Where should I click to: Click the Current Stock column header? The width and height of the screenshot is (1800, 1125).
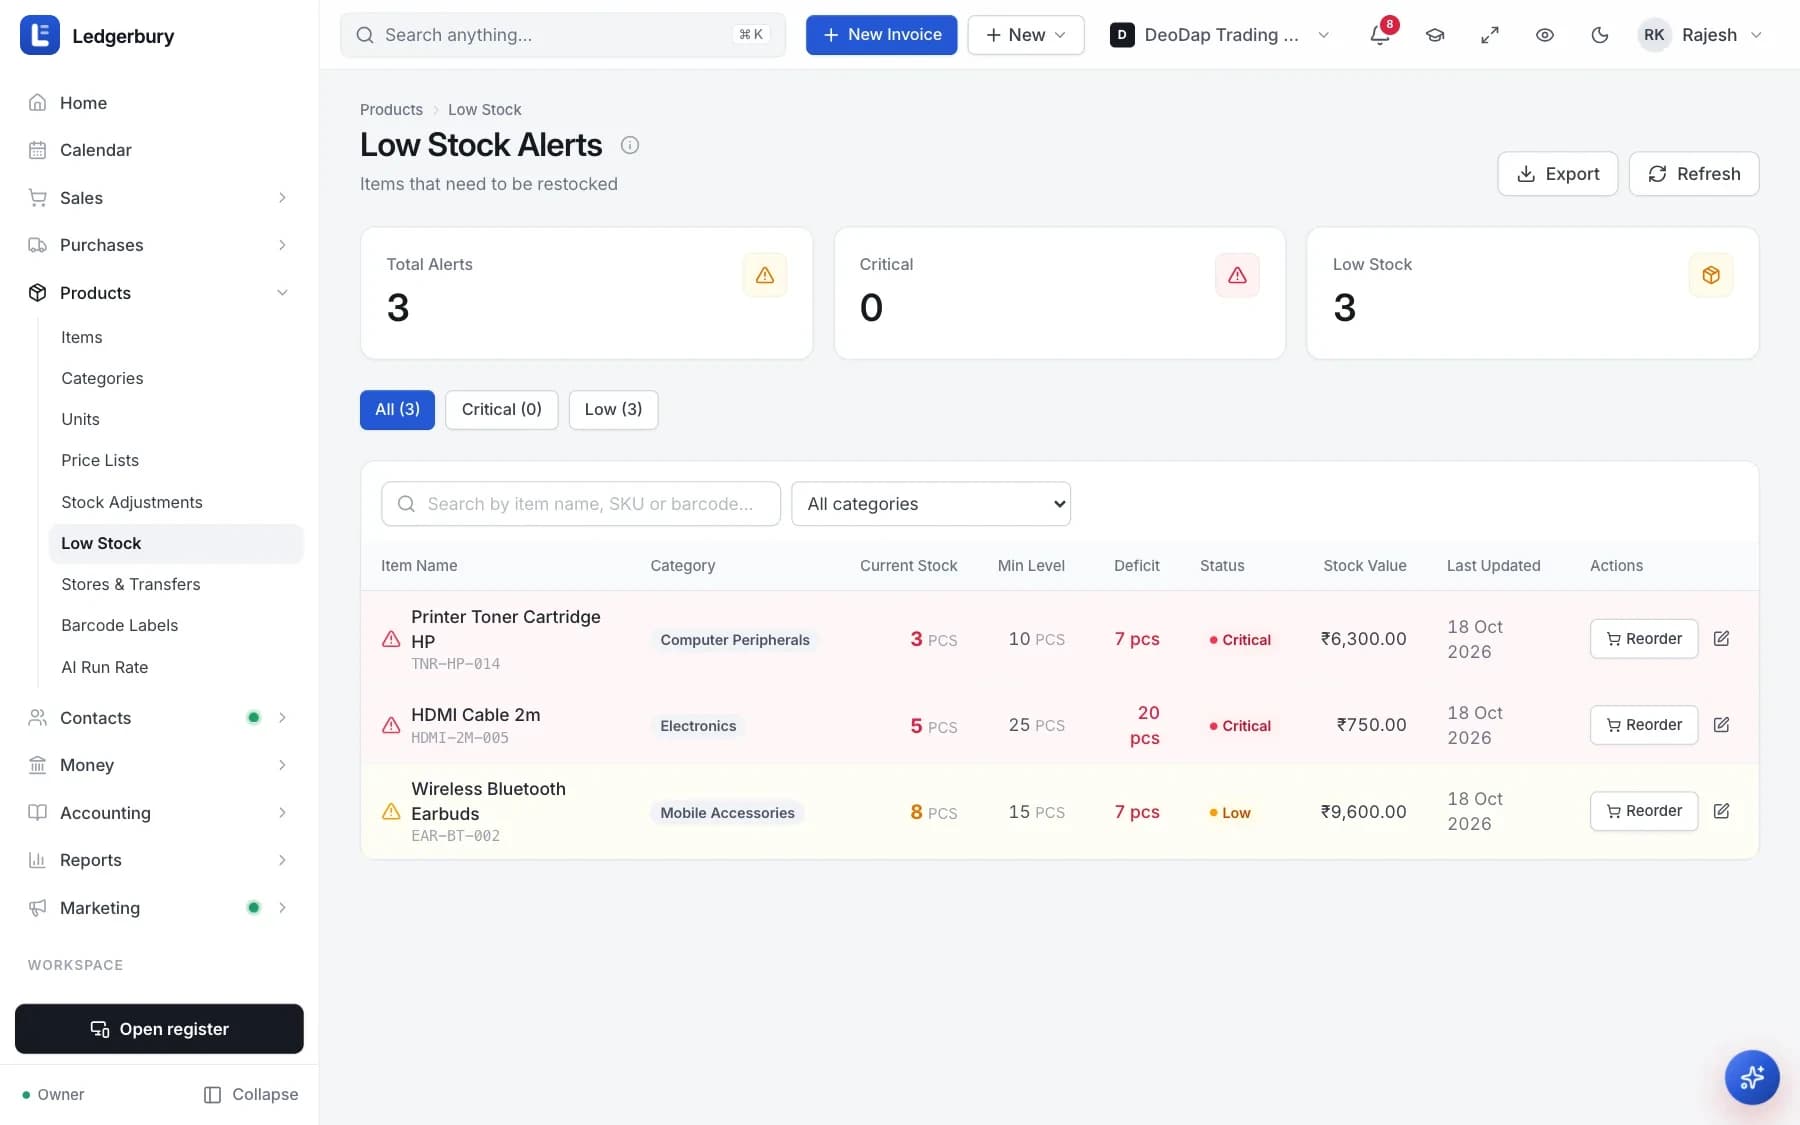pos(908,566)
